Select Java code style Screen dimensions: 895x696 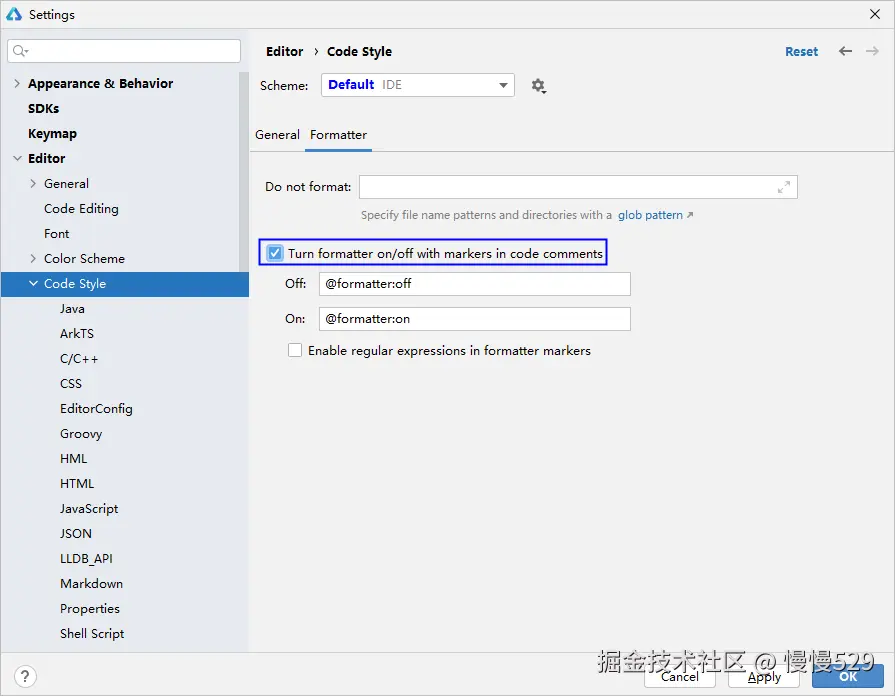point(72,309)
